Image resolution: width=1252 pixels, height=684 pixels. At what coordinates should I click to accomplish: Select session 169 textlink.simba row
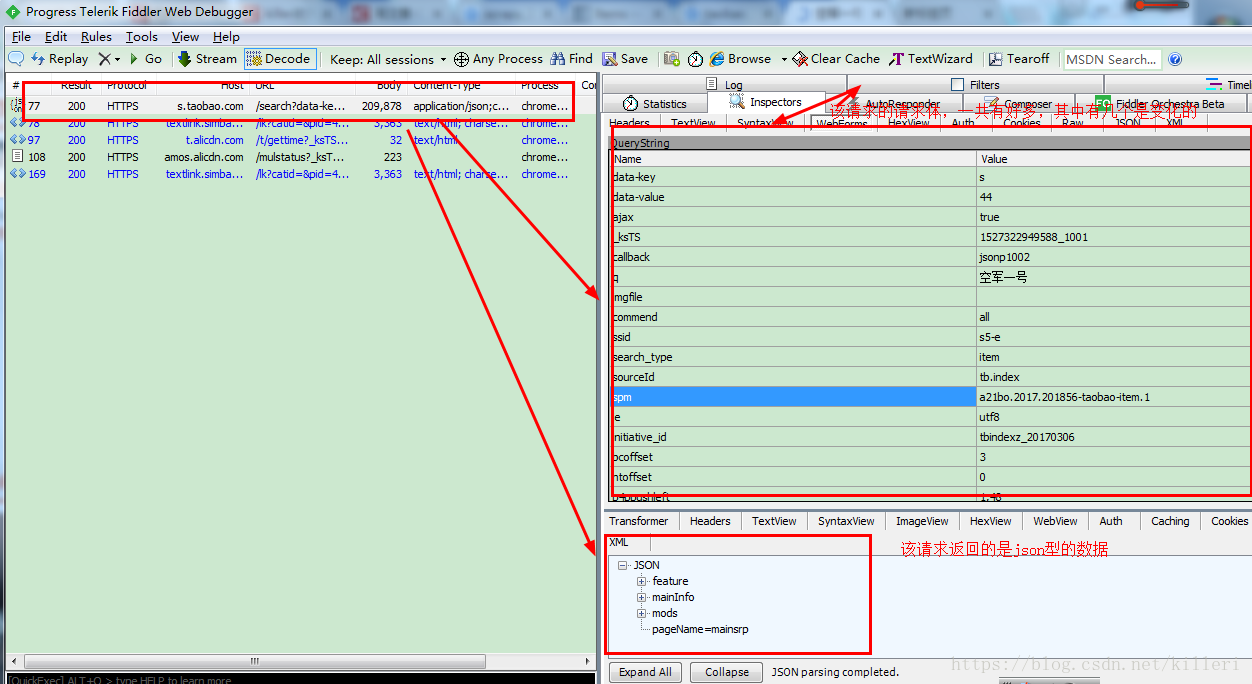pos(300,174)
